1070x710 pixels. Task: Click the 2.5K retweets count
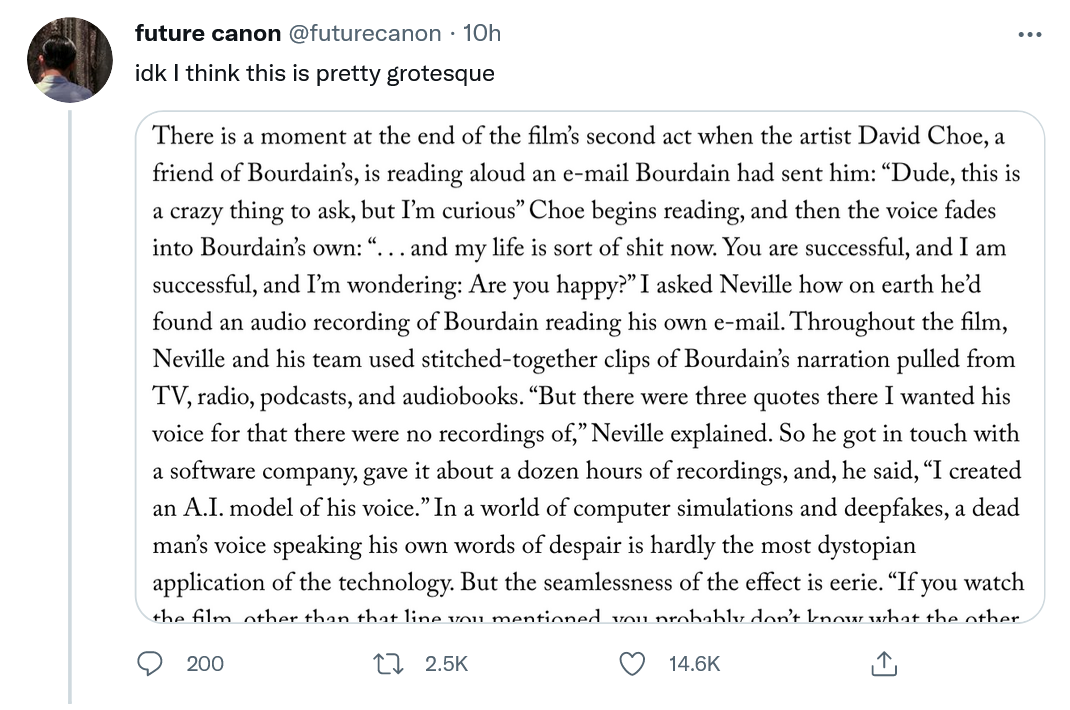click(x=446, y=664)
